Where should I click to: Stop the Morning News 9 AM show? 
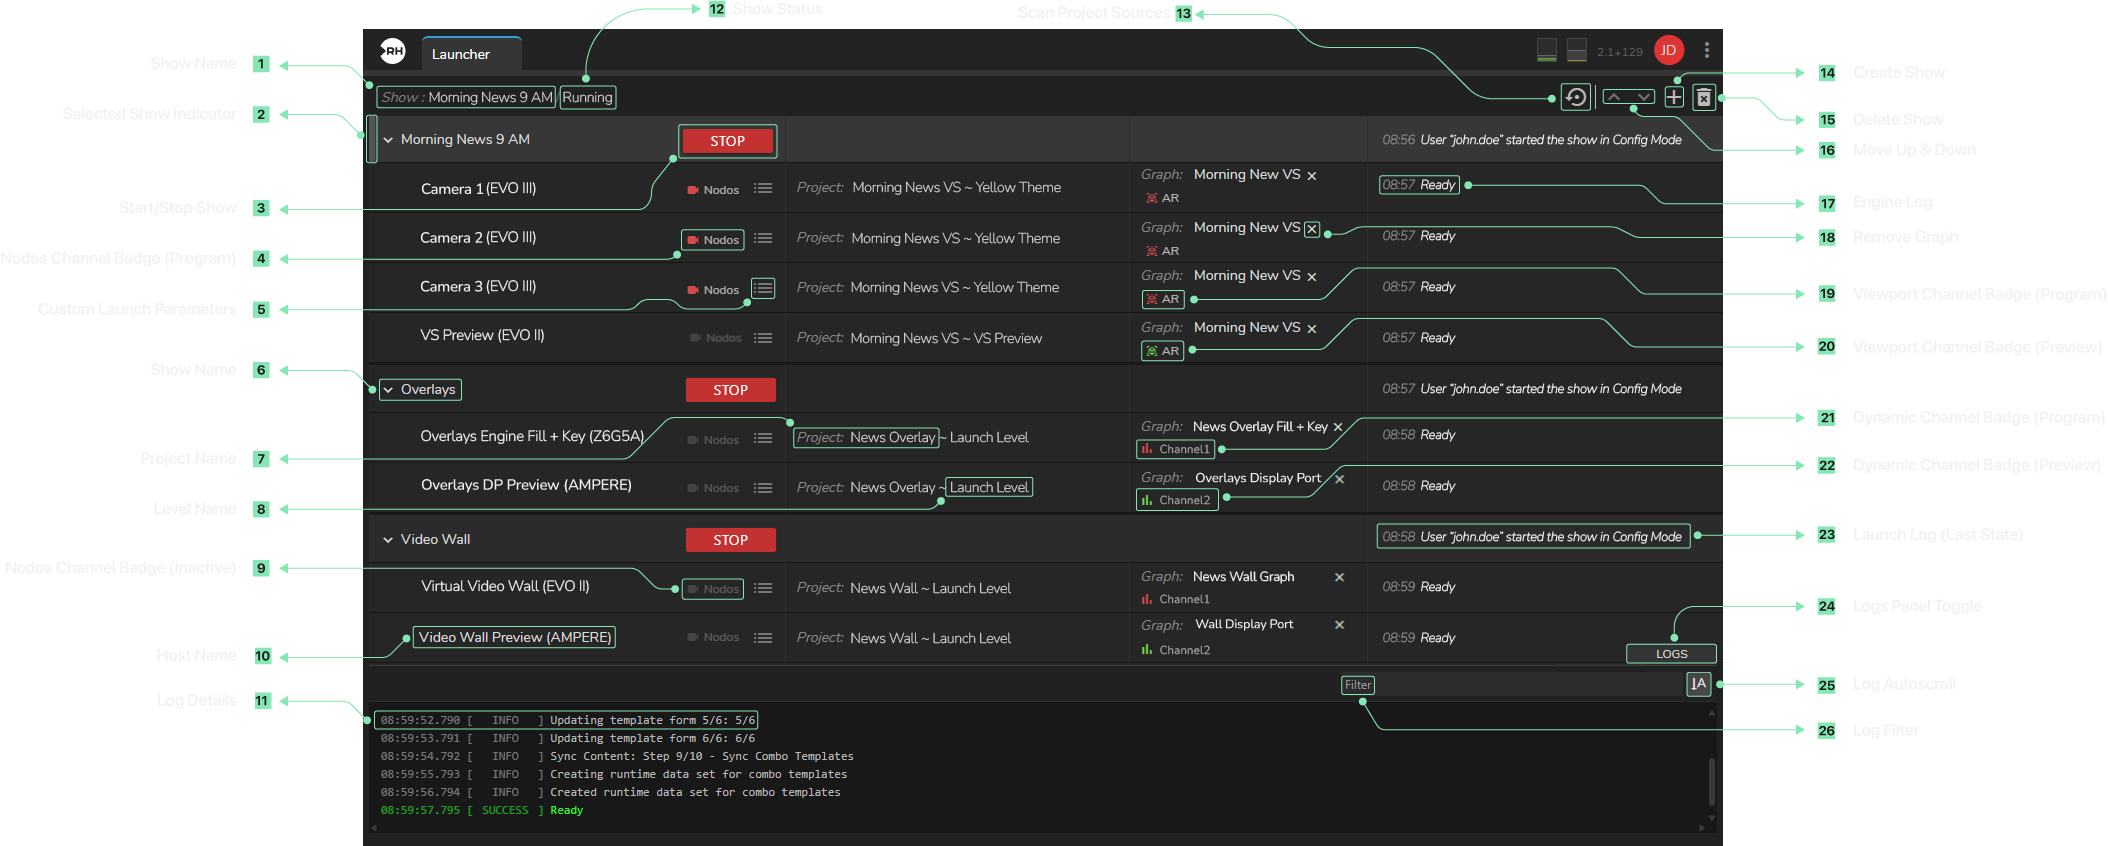tap(727, 141)
